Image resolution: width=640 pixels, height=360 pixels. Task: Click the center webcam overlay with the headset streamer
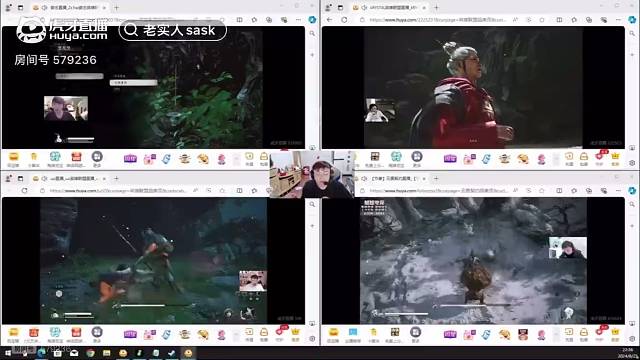click(312, 175)
